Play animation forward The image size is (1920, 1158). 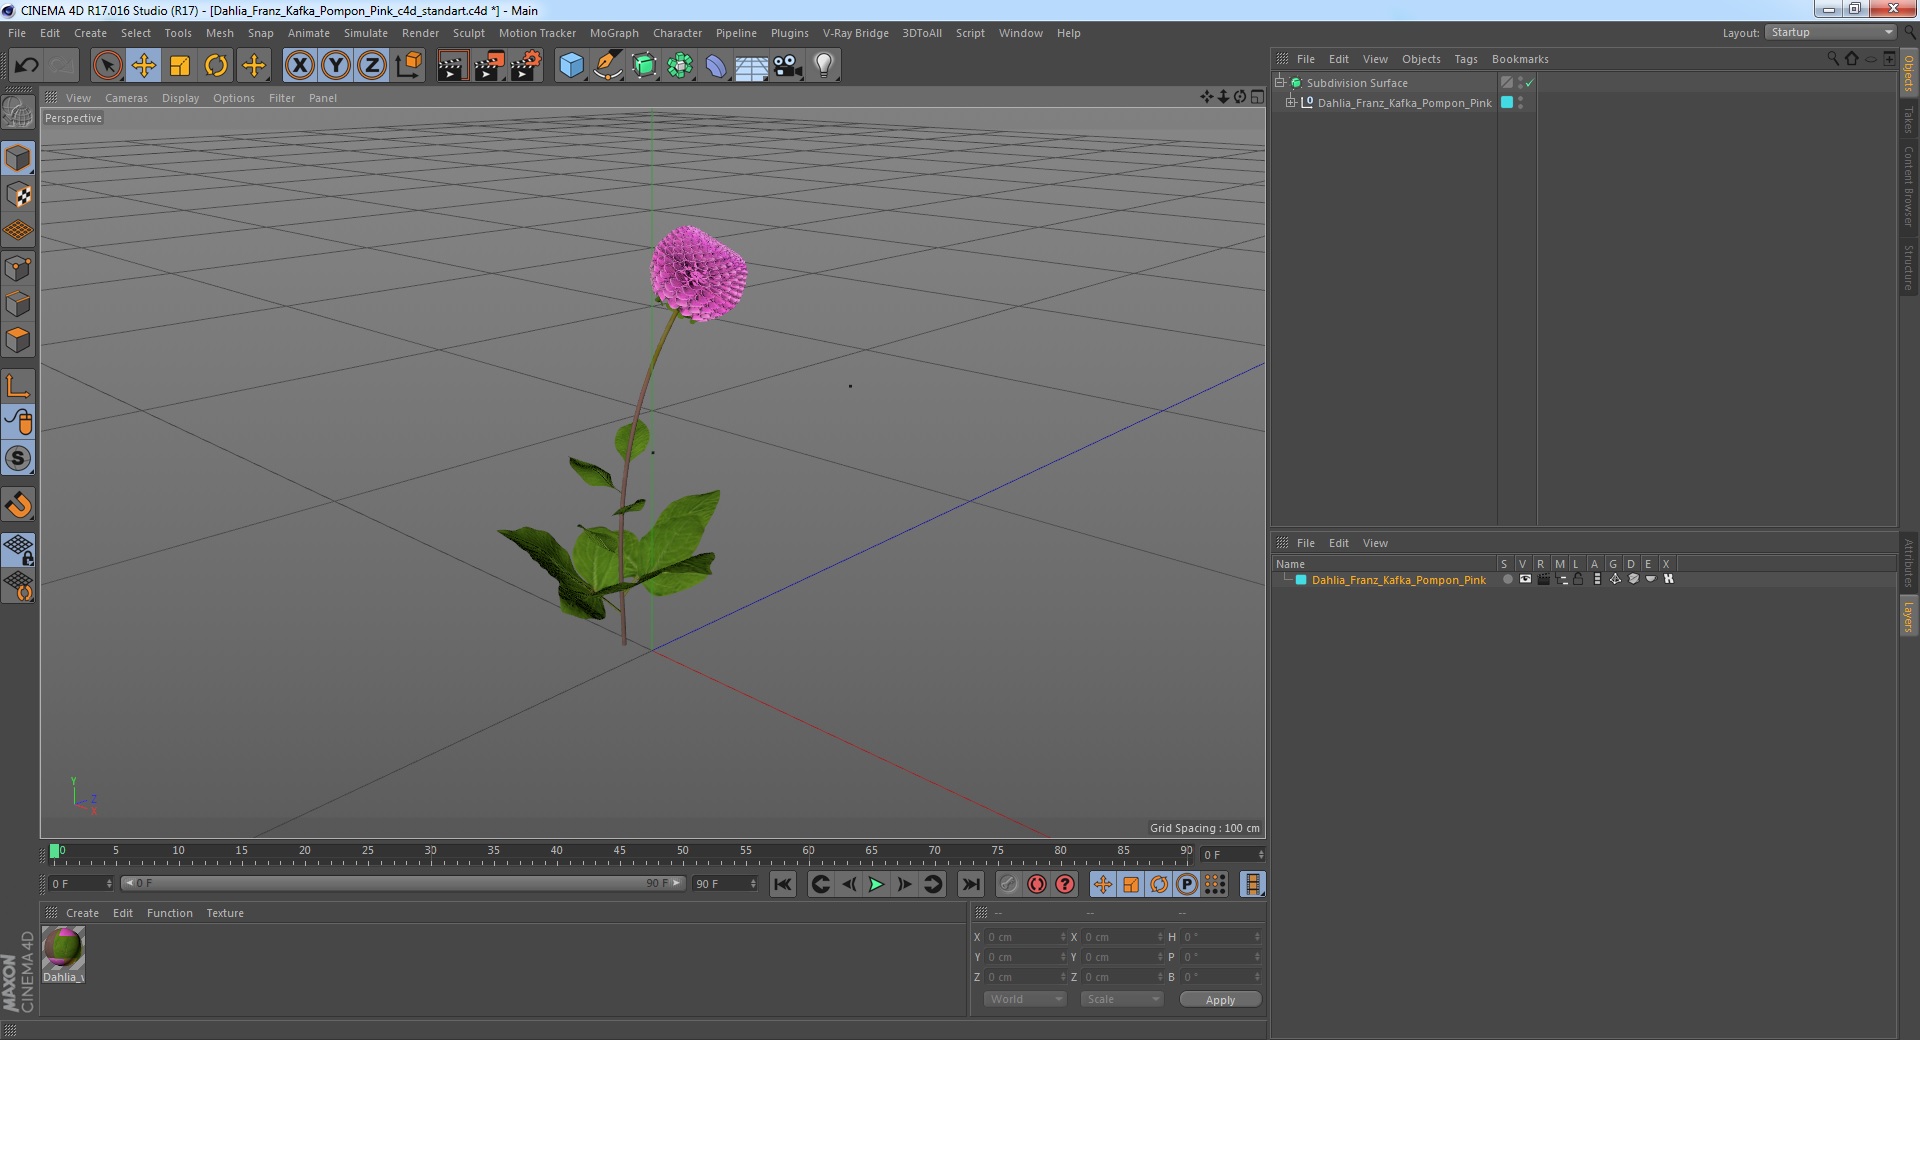876,884
